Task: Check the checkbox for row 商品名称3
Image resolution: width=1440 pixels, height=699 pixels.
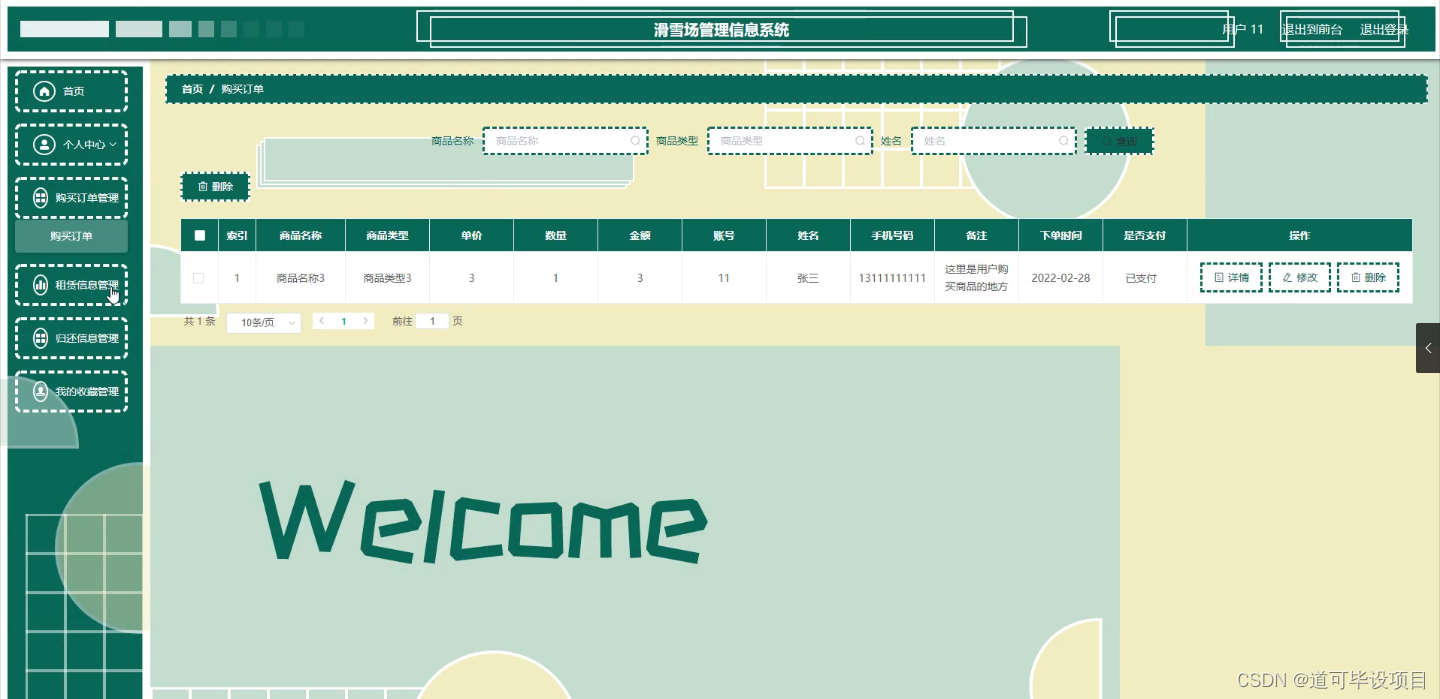Action: [x=198, y=278]
